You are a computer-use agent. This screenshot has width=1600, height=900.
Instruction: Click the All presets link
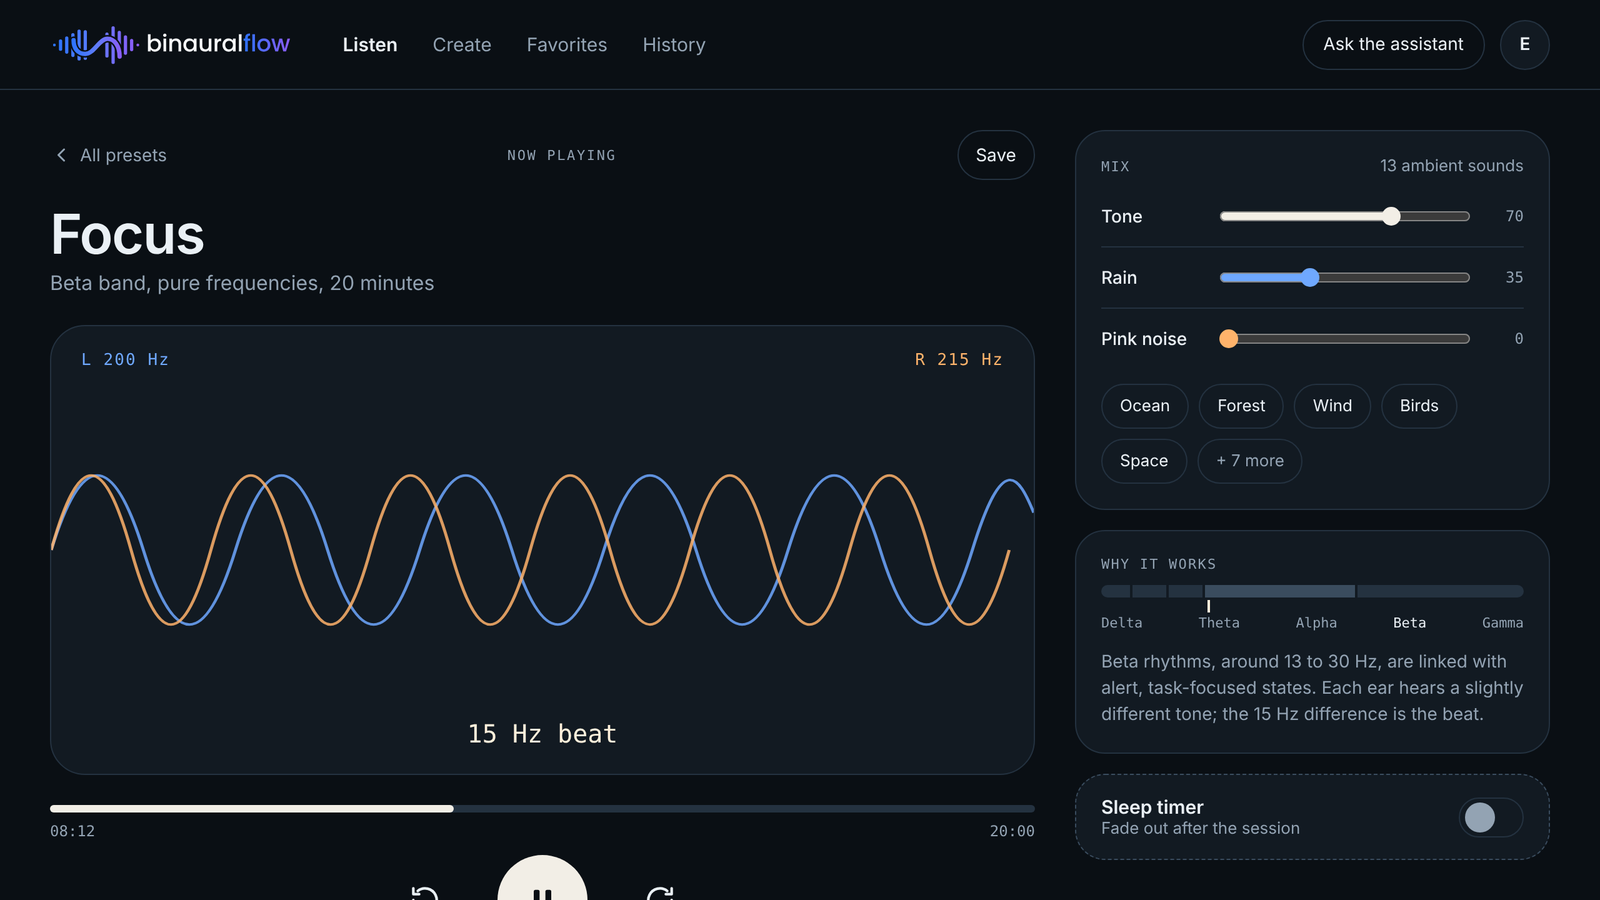click(111, 155)
